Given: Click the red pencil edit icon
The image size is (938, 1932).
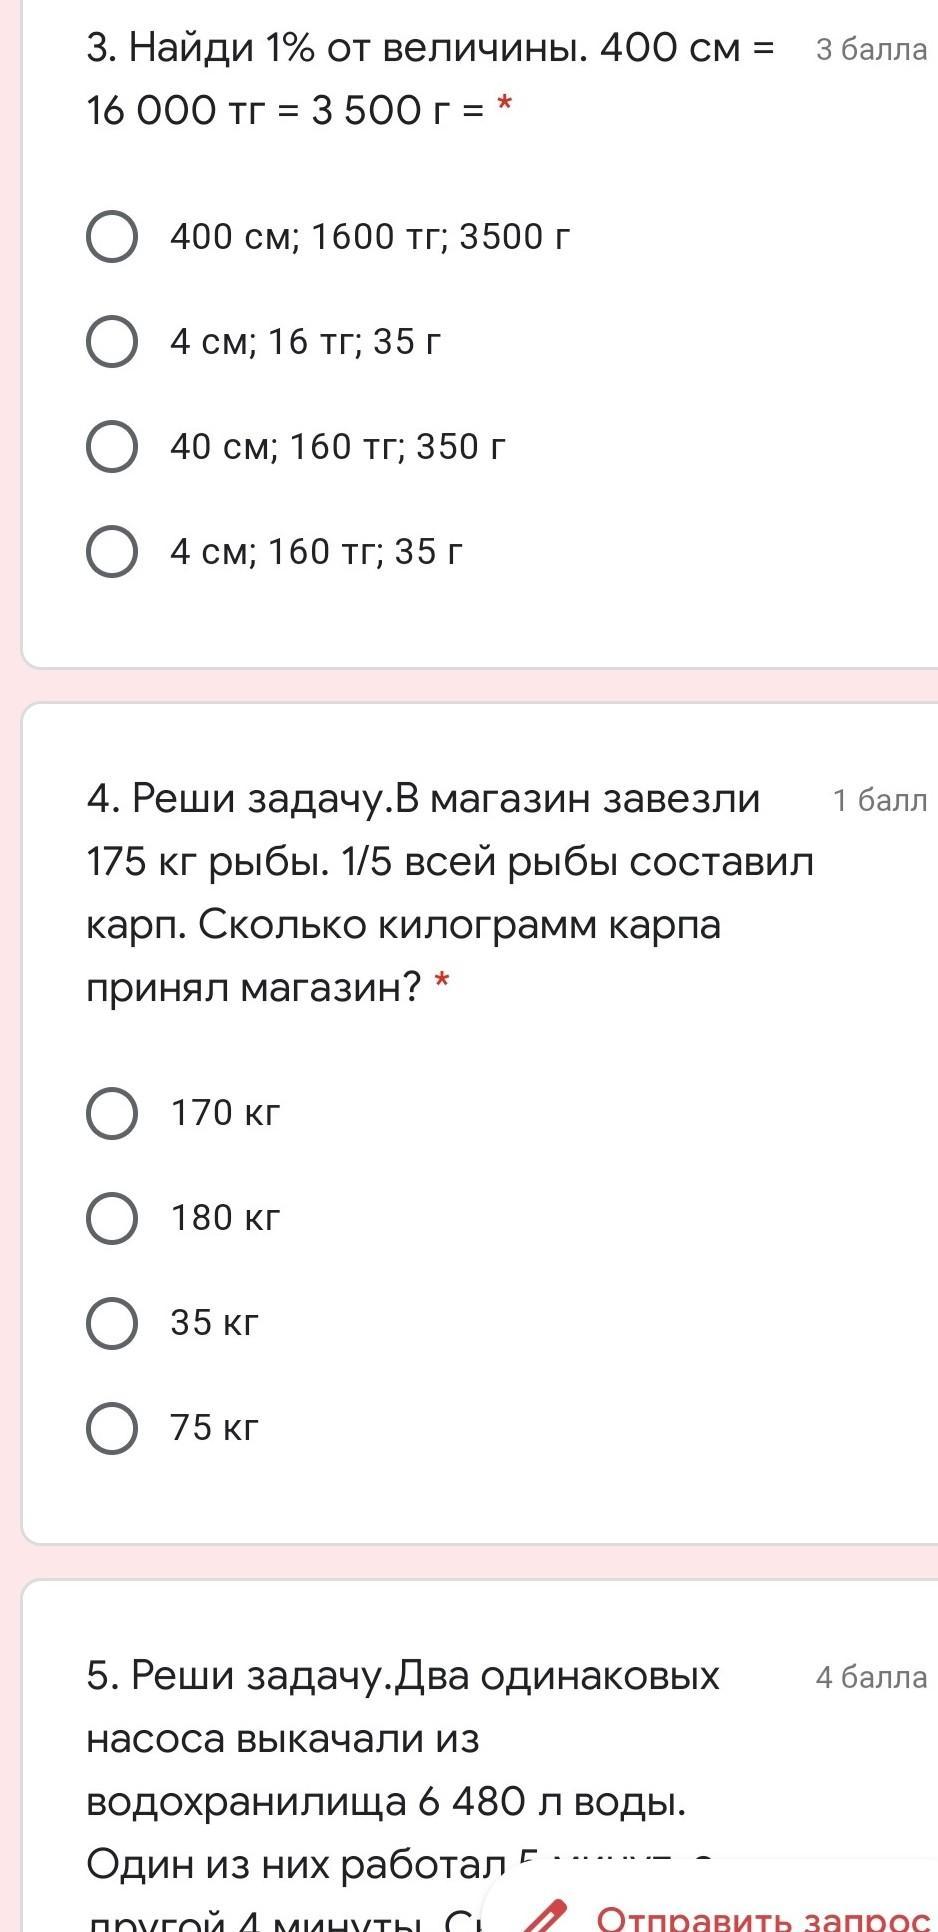Looking at the screenshot, I should (x=548, y=1917).
